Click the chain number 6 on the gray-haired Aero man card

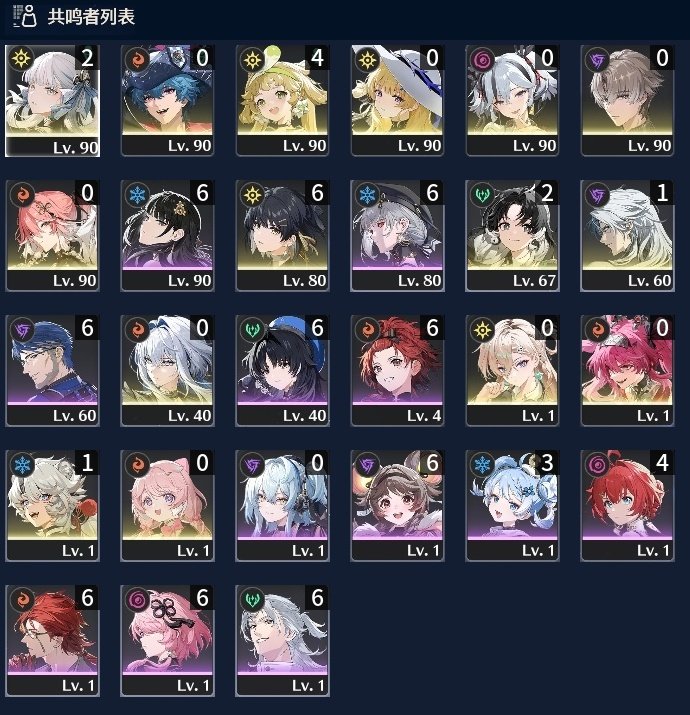coord(317,598)
